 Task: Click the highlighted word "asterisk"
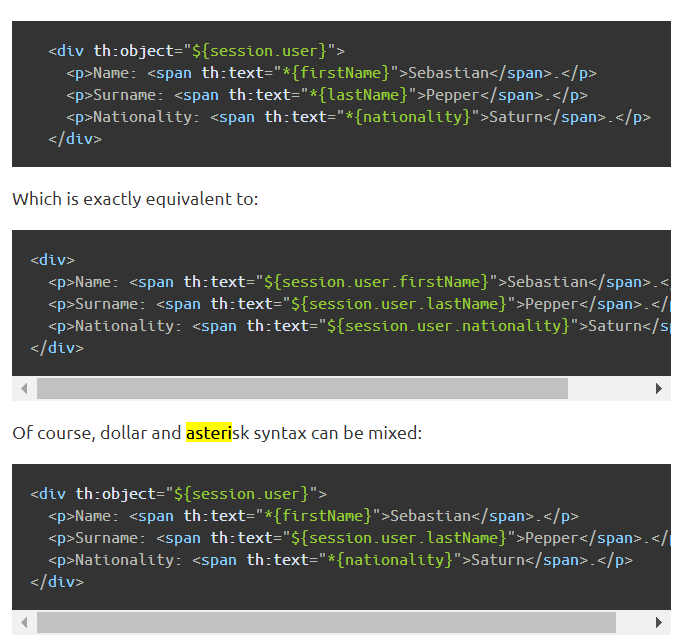click(x=217, y=433)
